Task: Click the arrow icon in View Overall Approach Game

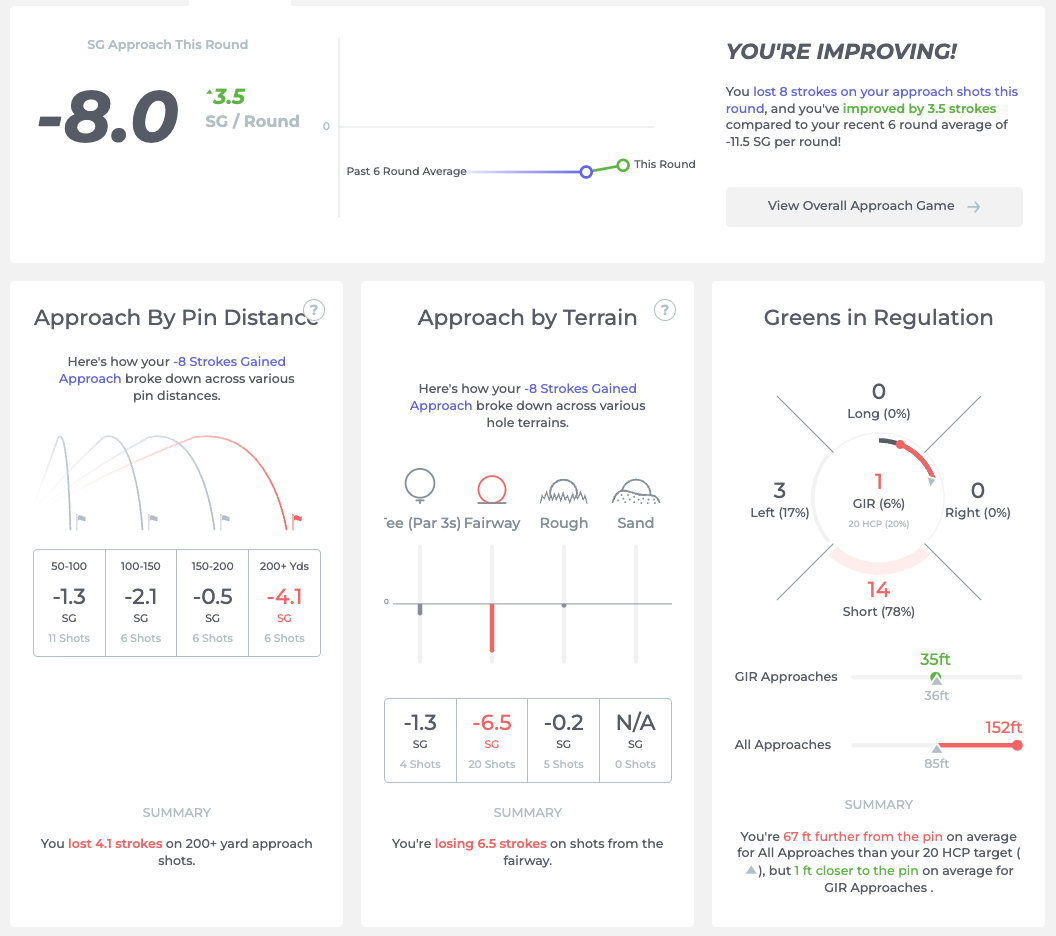Action: click(973, 207)
